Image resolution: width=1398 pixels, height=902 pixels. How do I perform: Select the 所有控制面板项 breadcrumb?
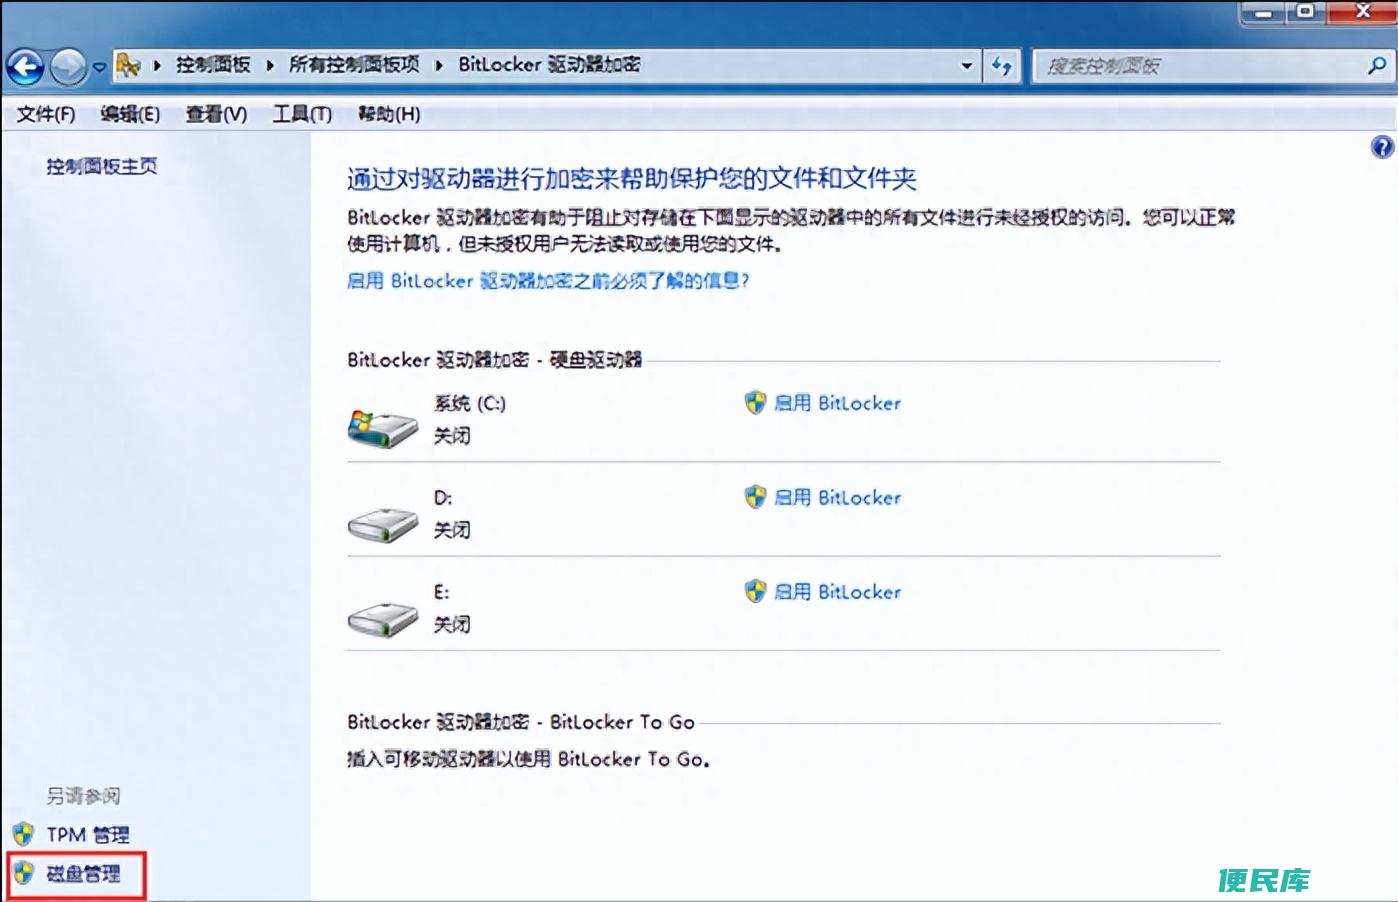tap(354, 65)
